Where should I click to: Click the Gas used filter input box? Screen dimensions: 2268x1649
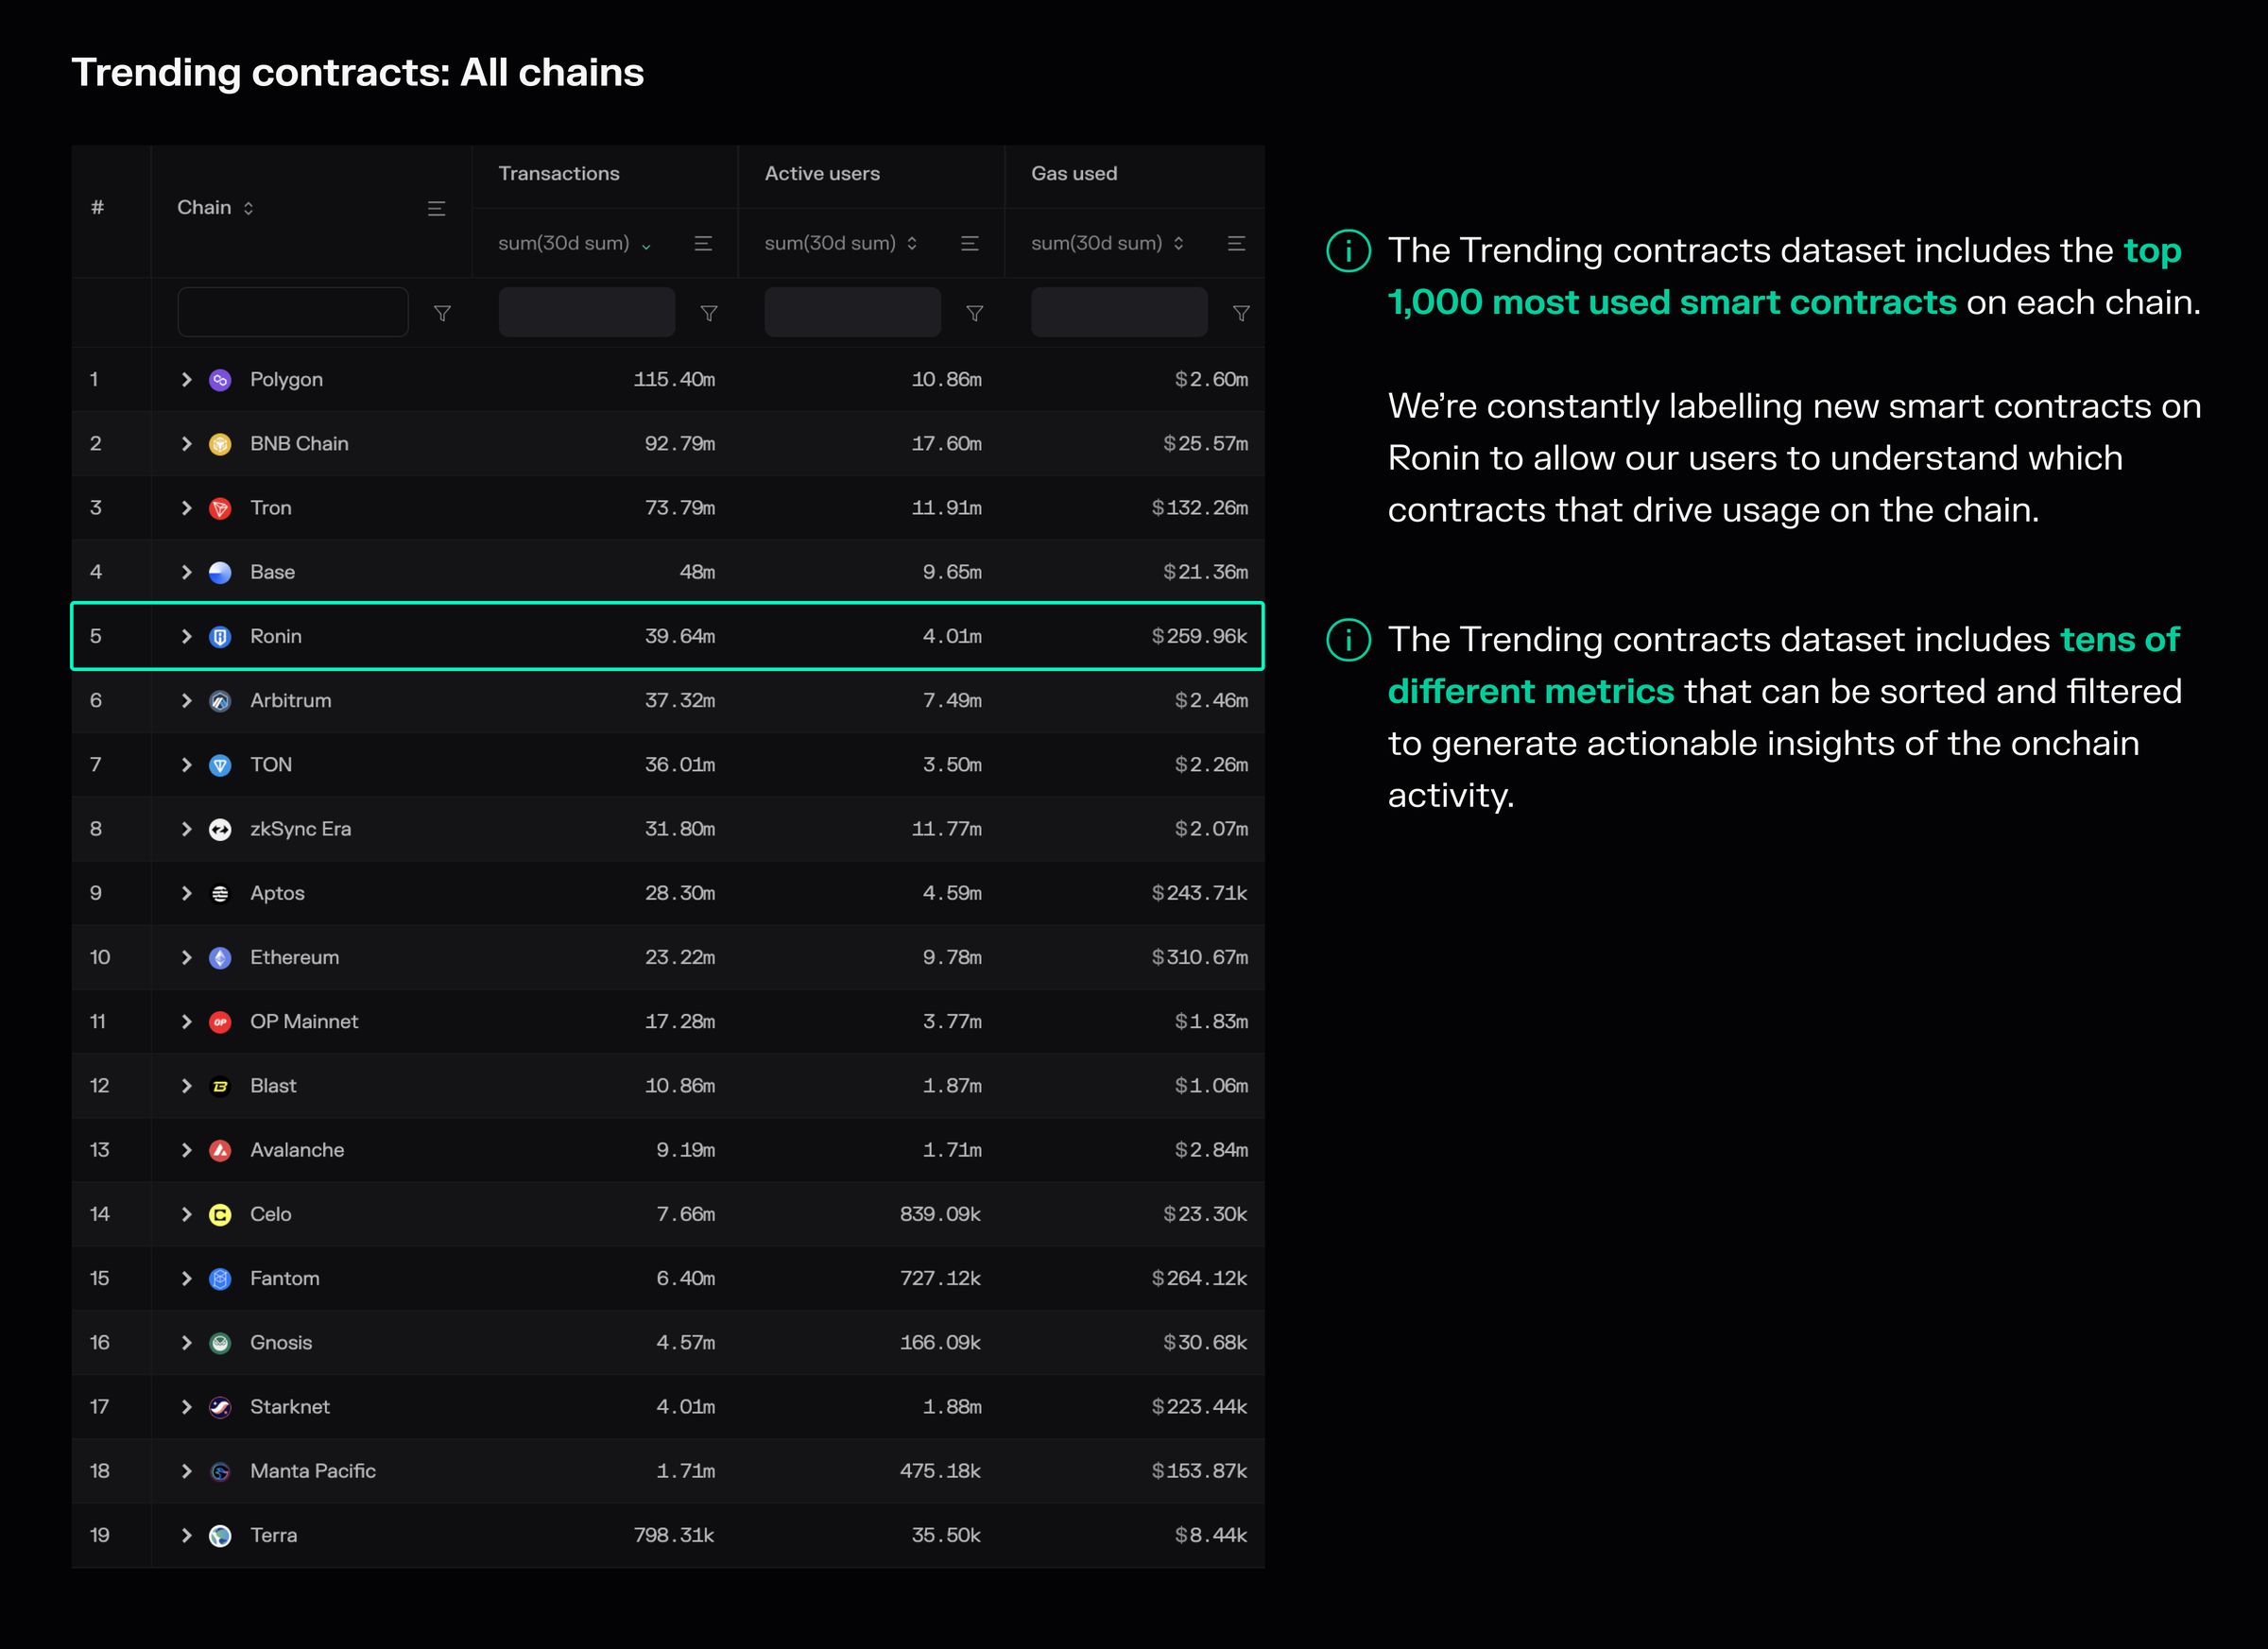pyautogui.click(x=1119, y=312)
